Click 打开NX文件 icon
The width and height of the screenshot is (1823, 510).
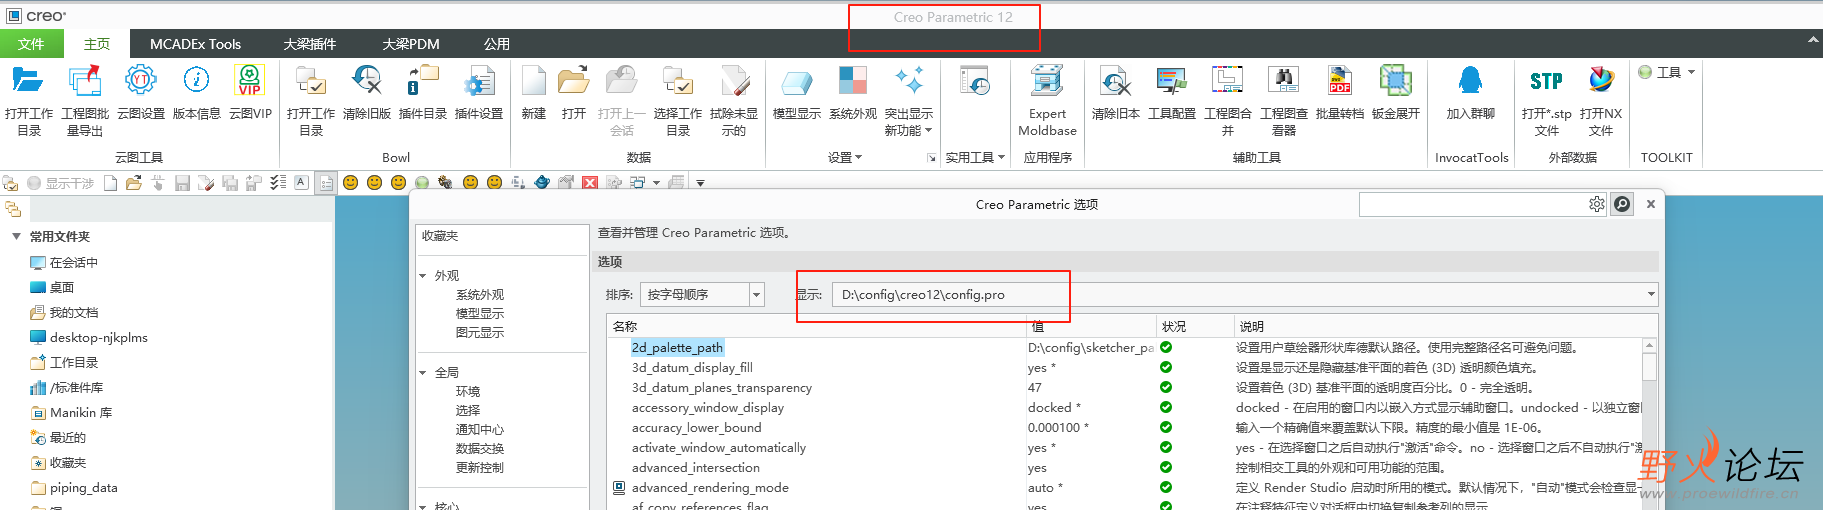[x=1601, y=81]
